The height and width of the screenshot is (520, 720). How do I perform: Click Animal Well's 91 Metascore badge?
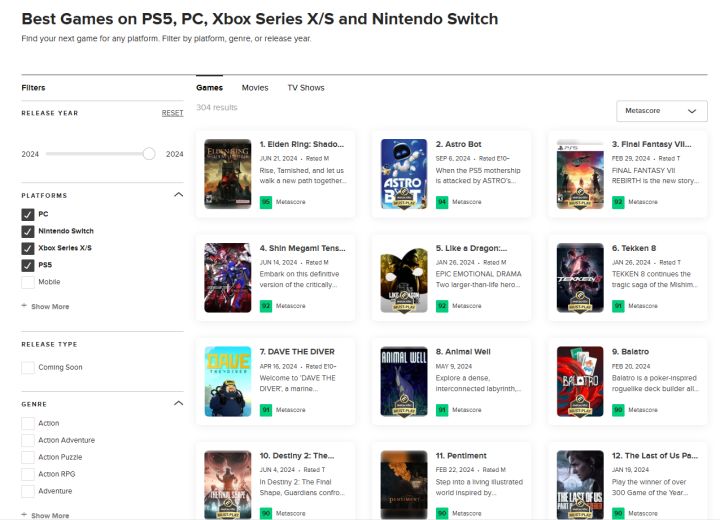pyautogui.click(x=442, y=409)
